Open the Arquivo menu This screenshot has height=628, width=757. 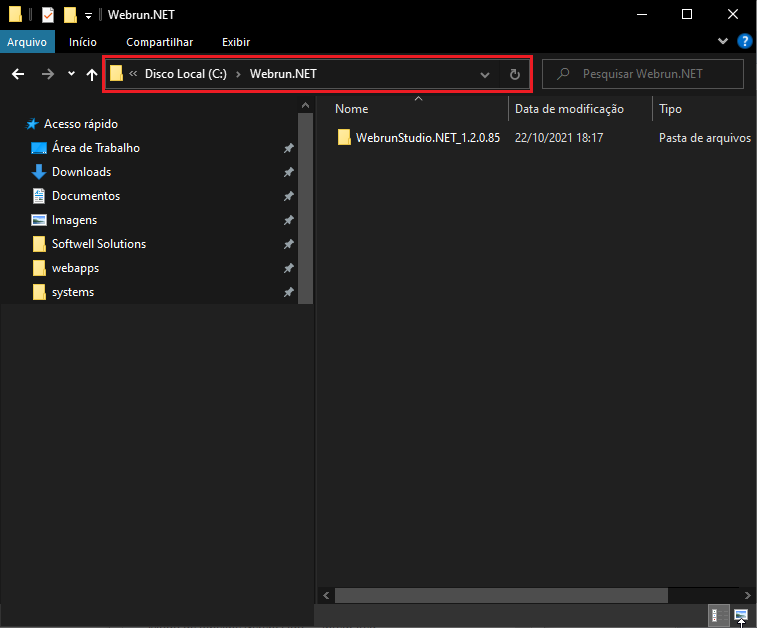(29, 42)
